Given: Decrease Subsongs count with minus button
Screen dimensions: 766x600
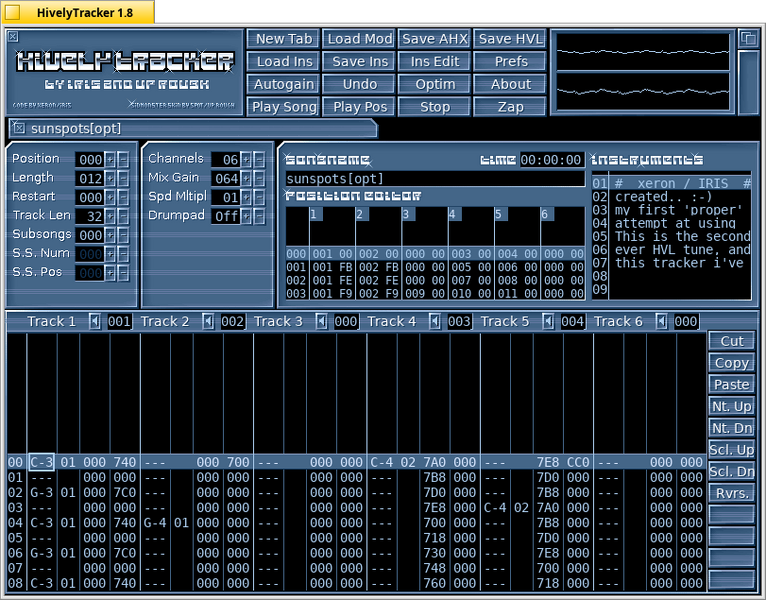Looking at the screenshot, I should coord(123,235).
